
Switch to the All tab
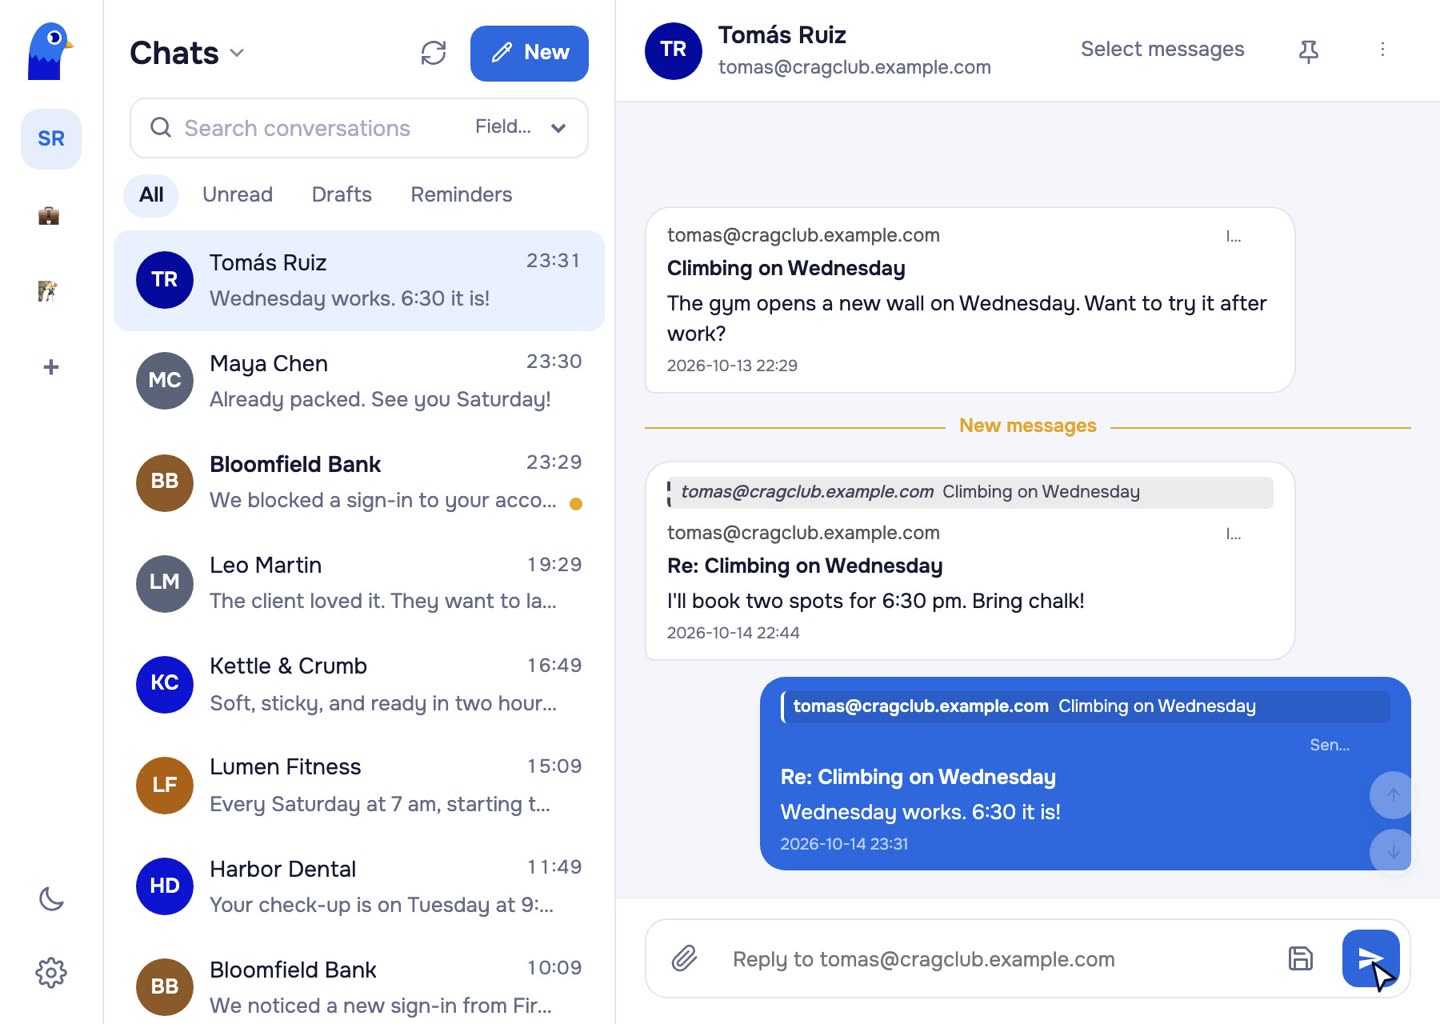click(151, 195)
